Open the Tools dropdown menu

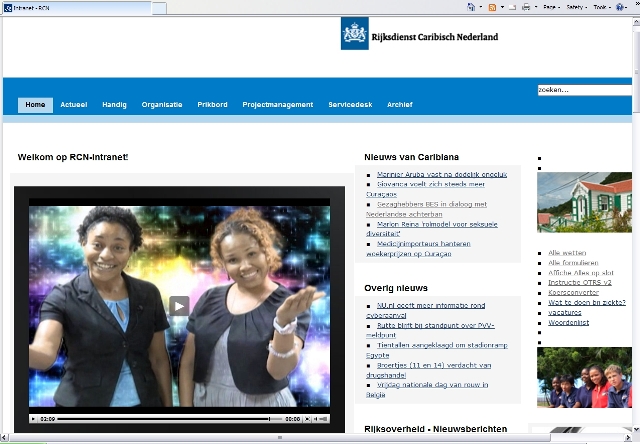point(603,7)
